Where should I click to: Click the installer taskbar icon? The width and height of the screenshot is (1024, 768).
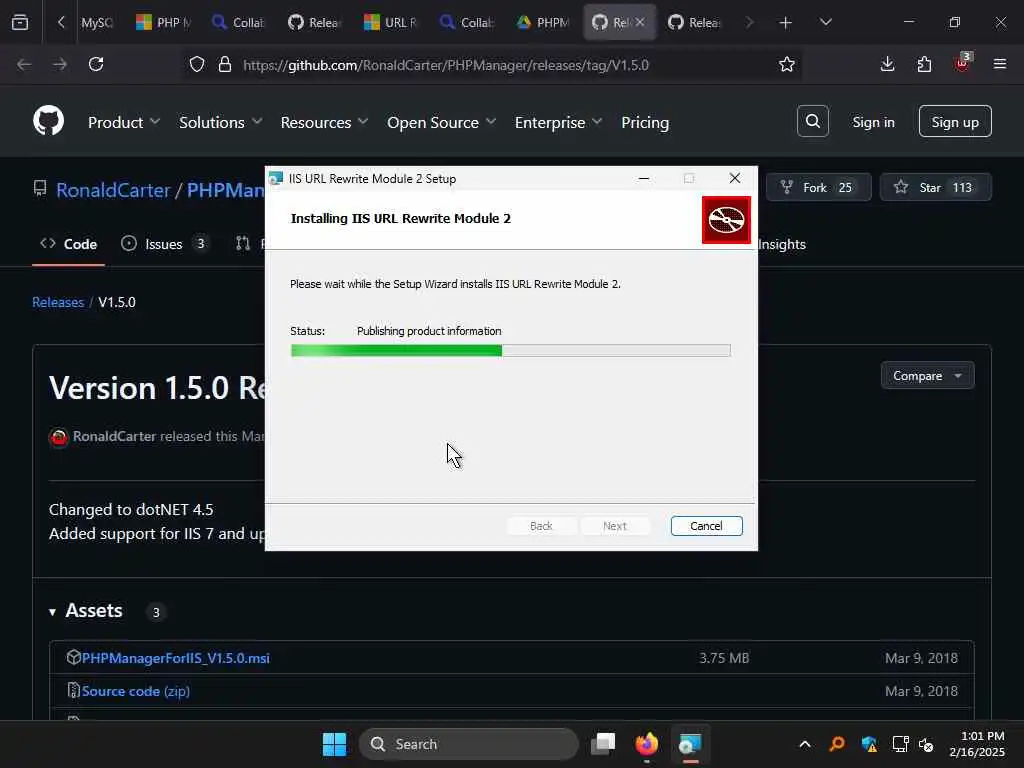(x=690, y=744)
